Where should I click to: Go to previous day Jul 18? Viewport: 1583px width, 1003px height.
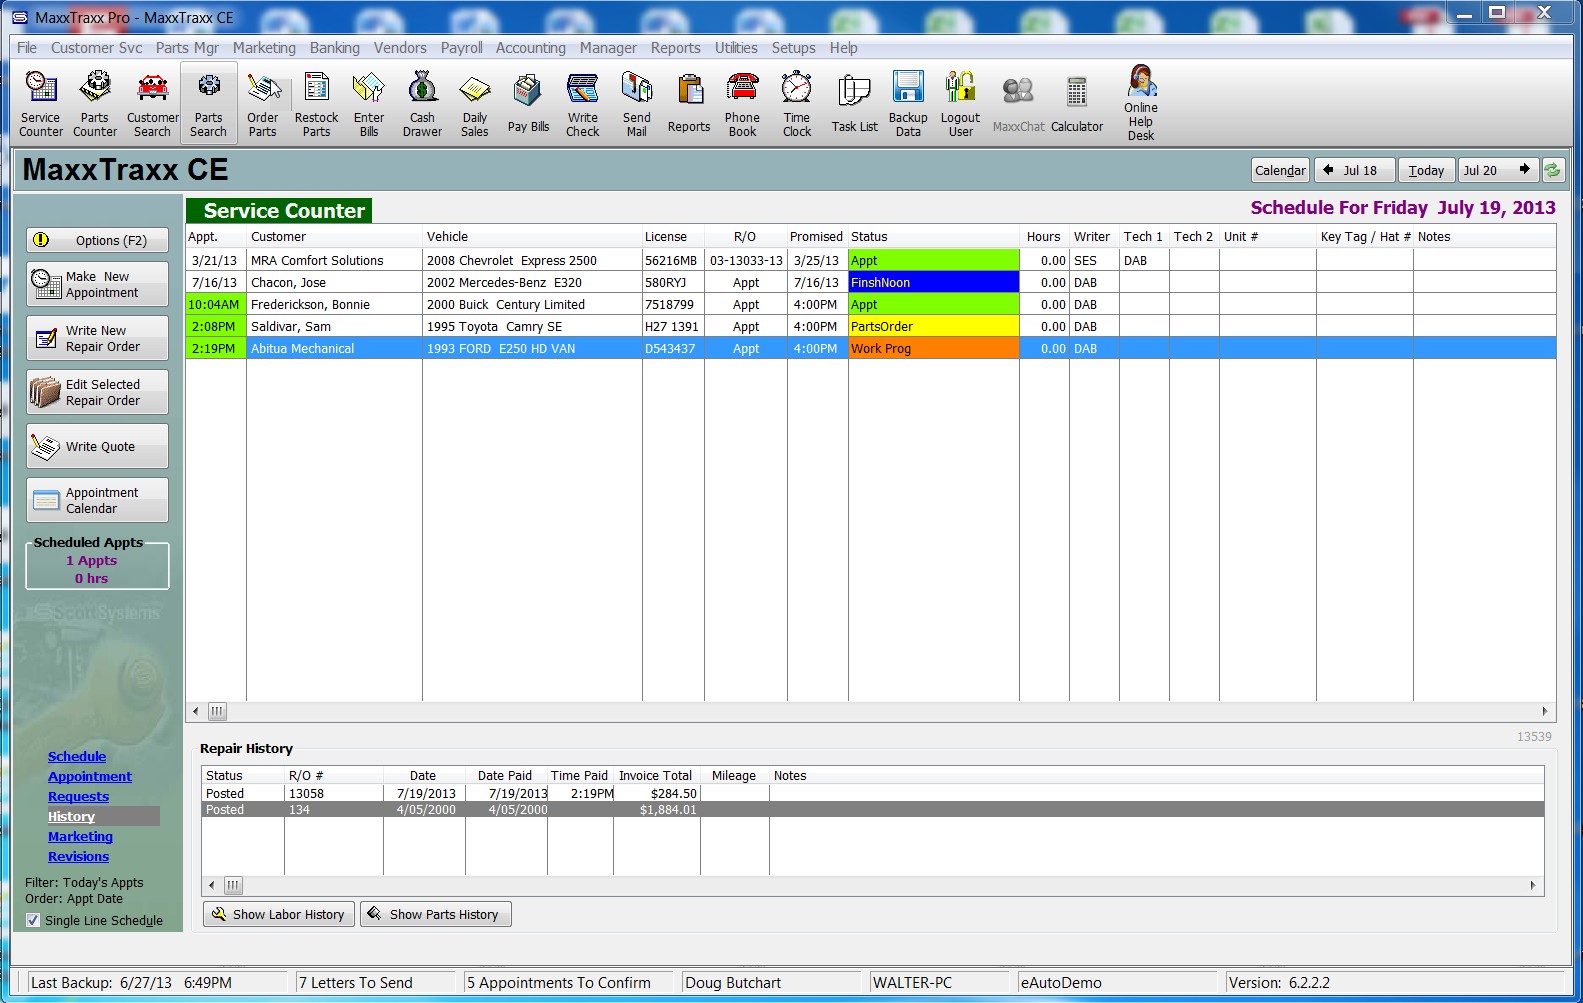(1354, 170)
